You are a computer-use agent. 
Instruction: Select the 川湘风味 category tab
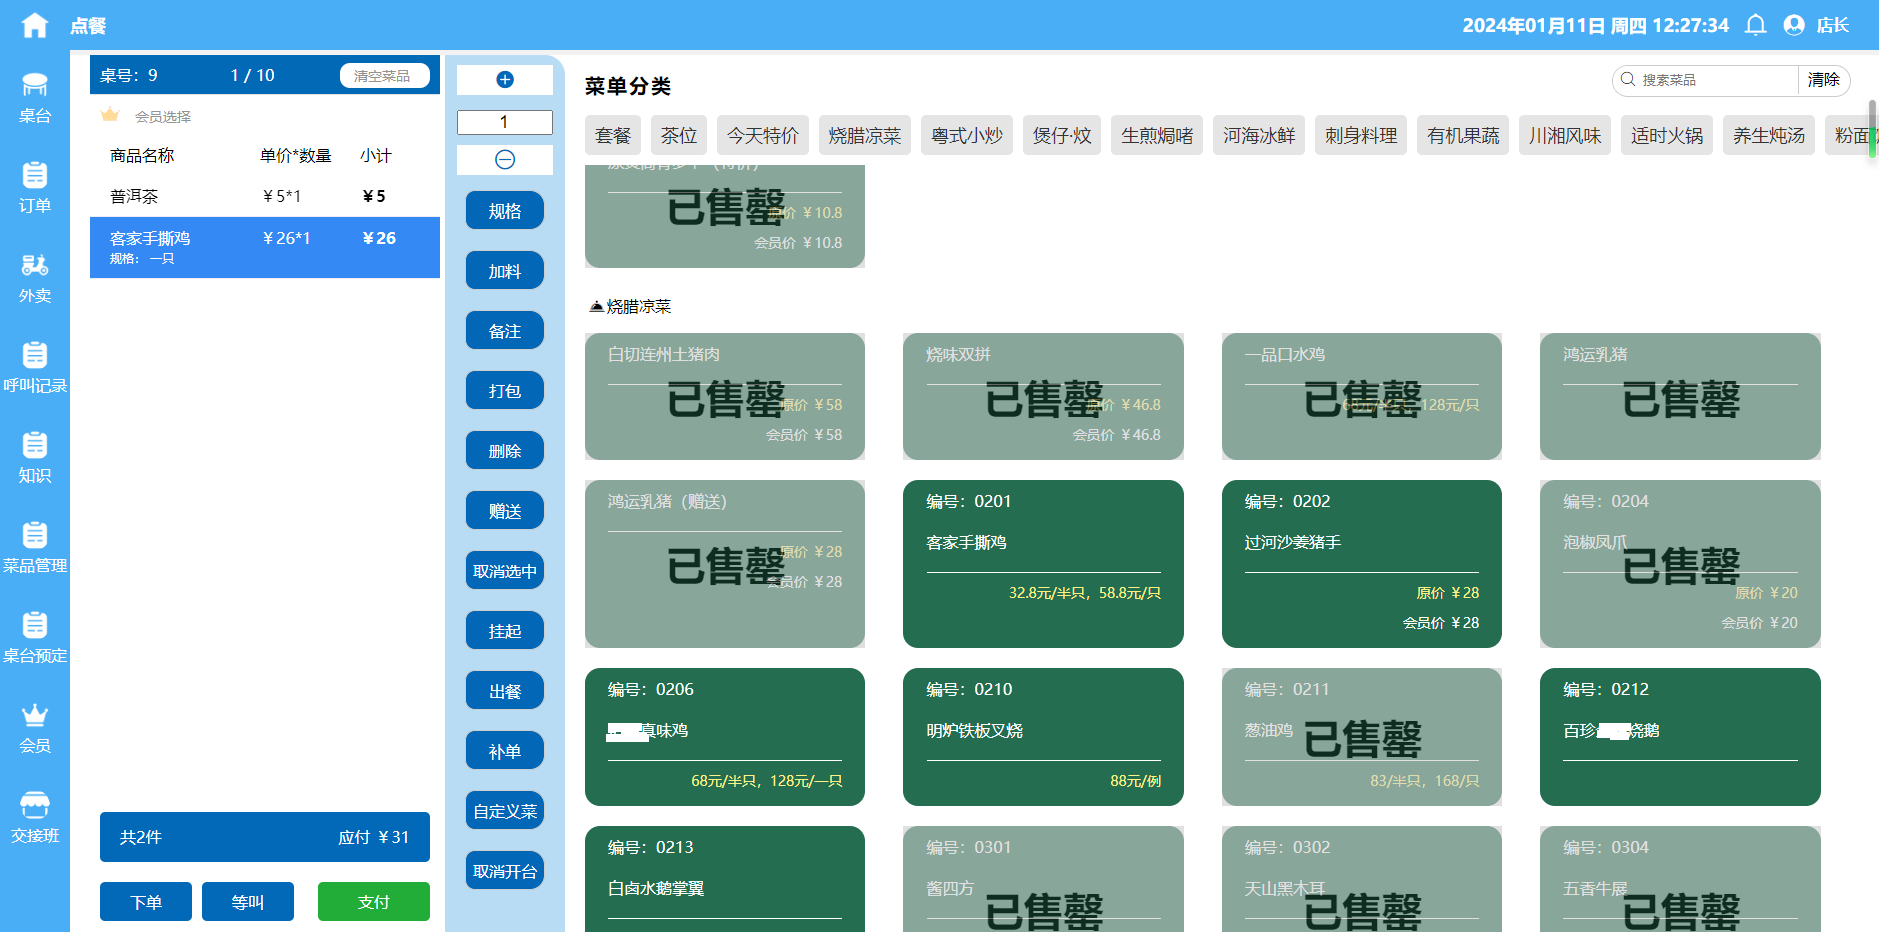(x=1565, y=135)
